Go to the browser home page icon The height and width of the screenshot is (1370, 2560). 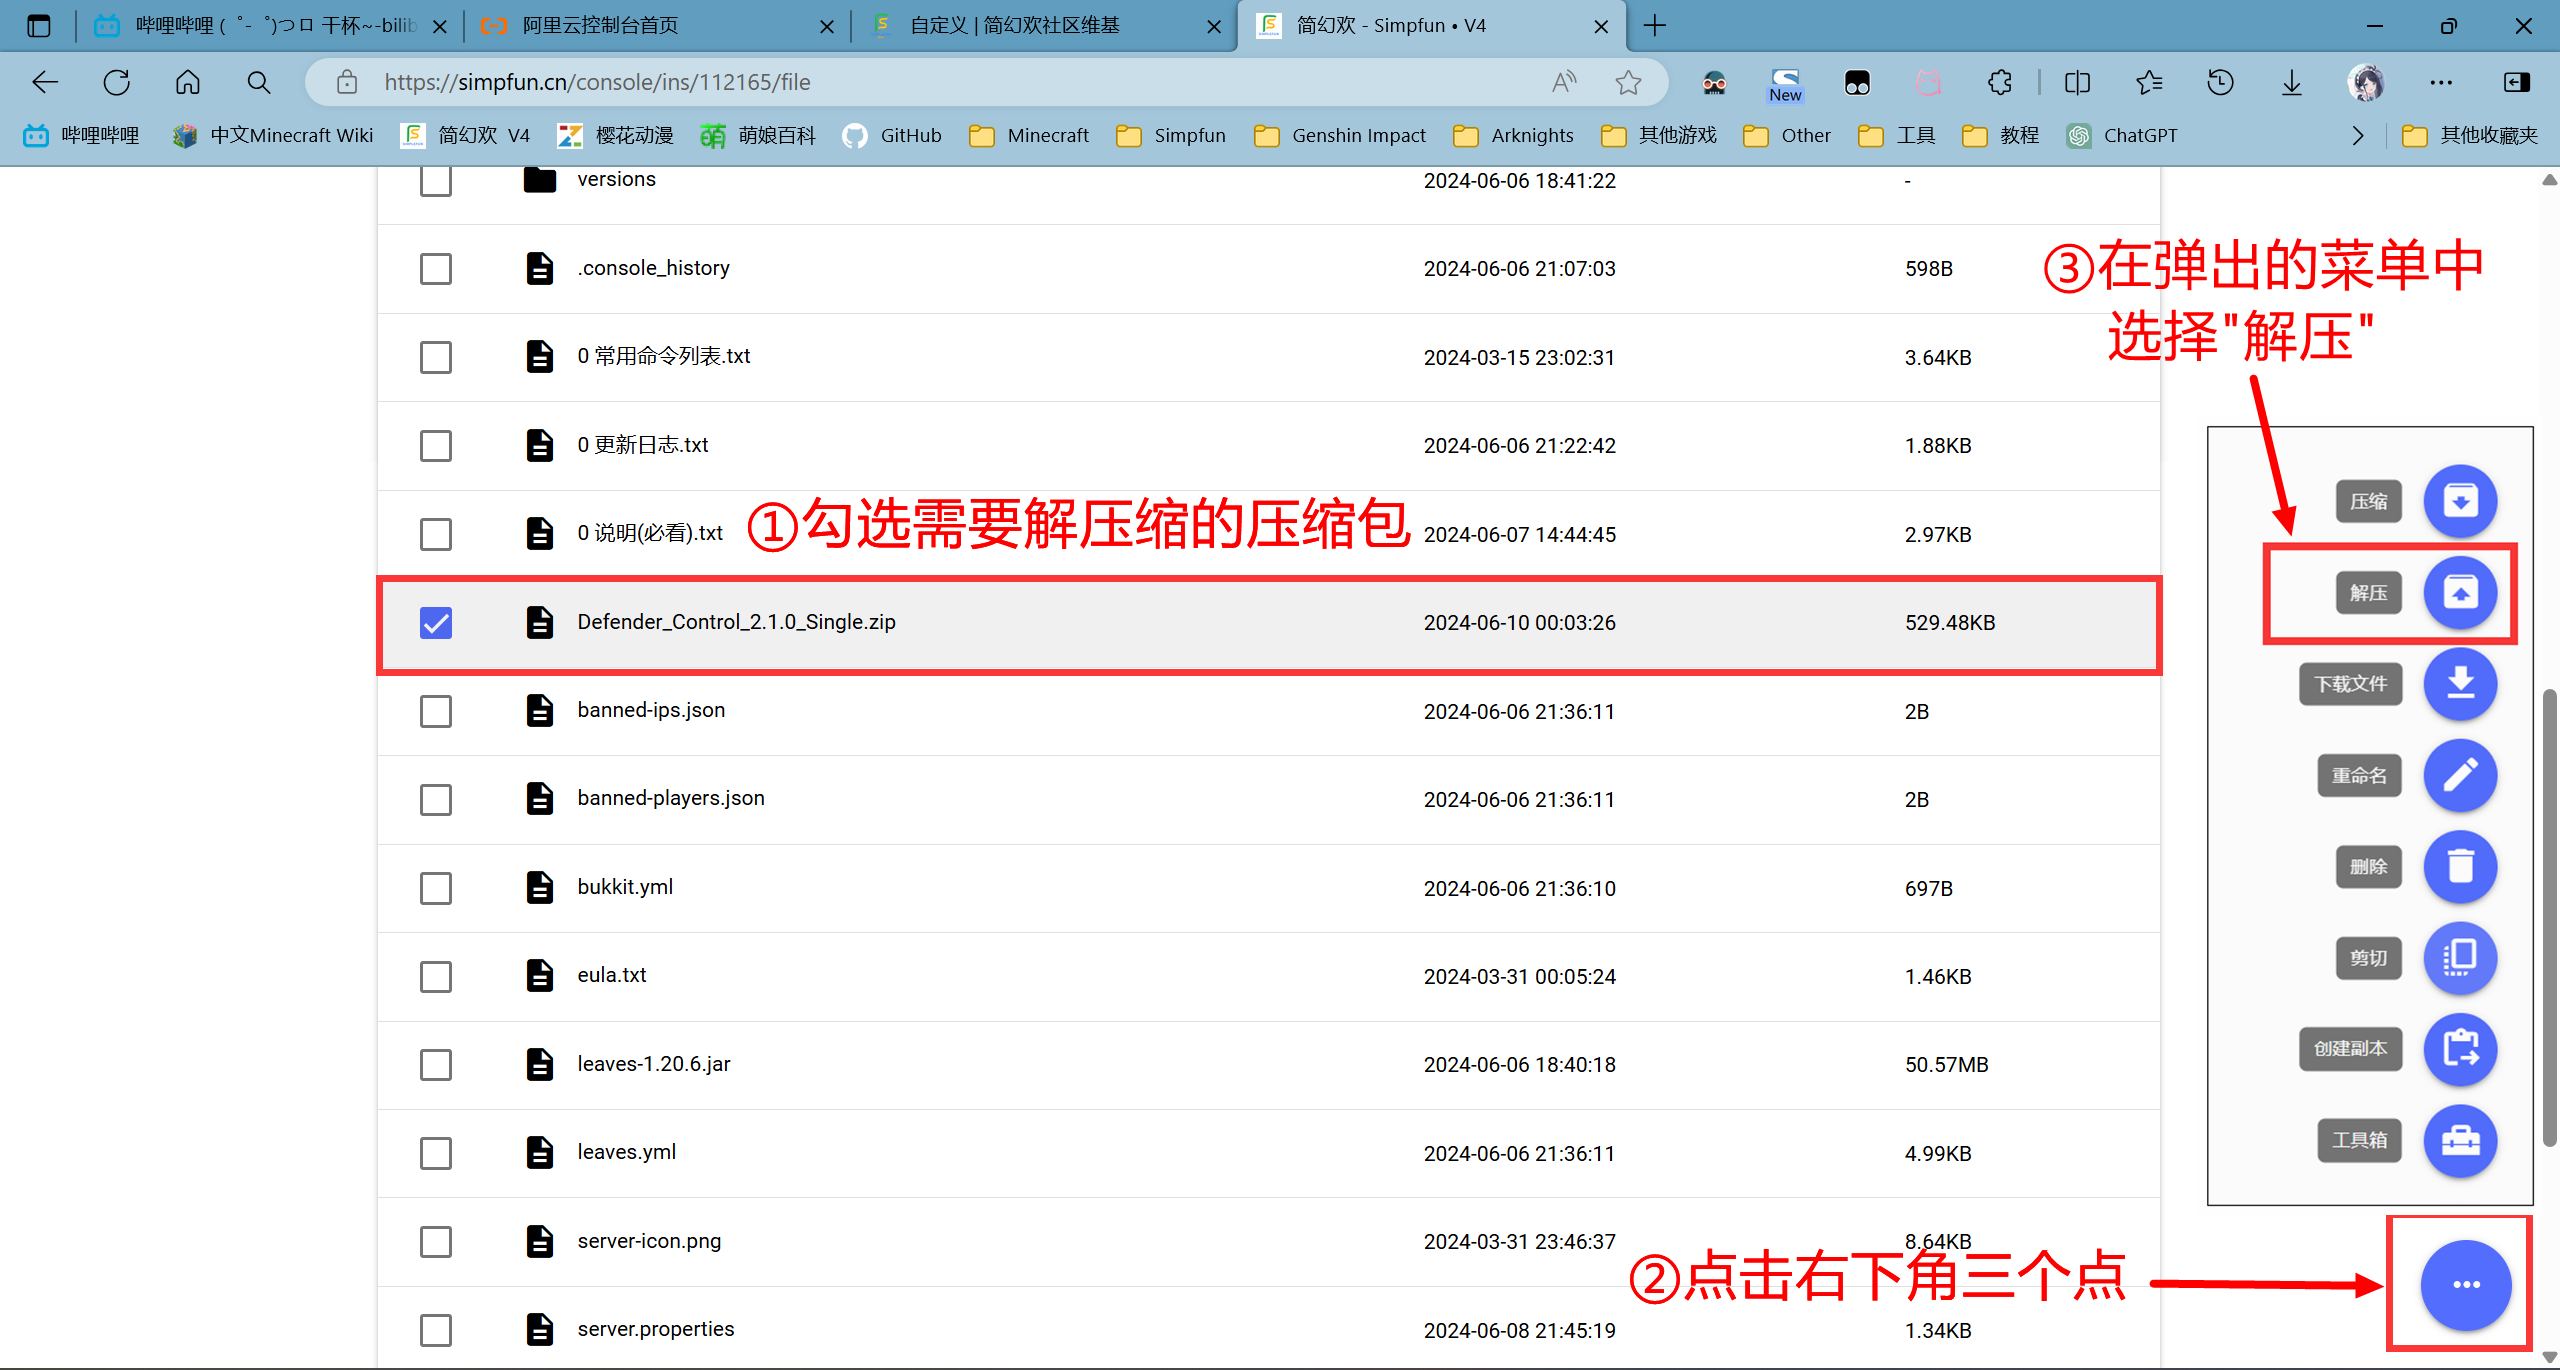(188, 82)
